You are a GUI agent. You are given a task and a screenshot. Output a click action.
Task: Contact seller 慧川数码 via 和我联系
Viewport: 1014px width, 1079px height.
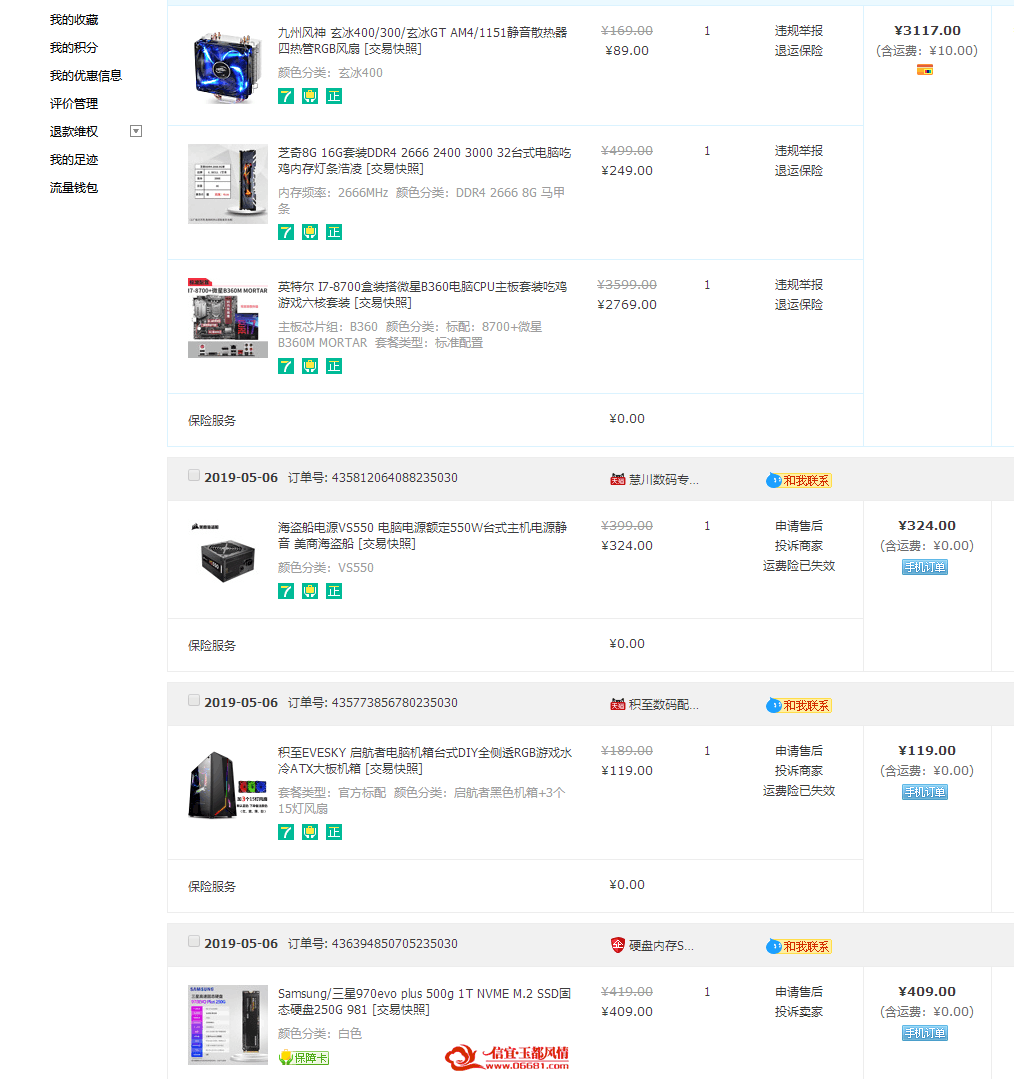pos(799,480)
